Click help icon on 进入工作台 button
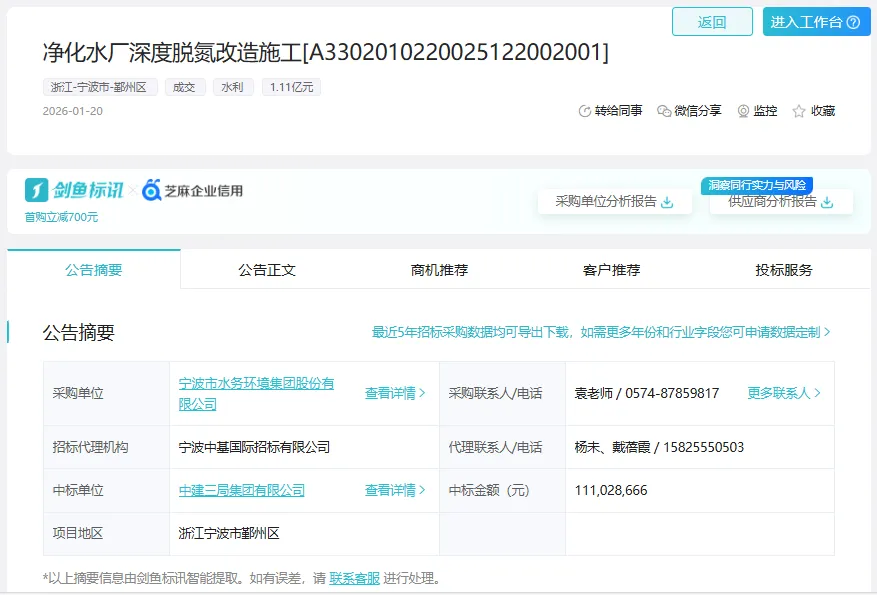Viewport: 877px width, 595px height. tap(853, 22)
